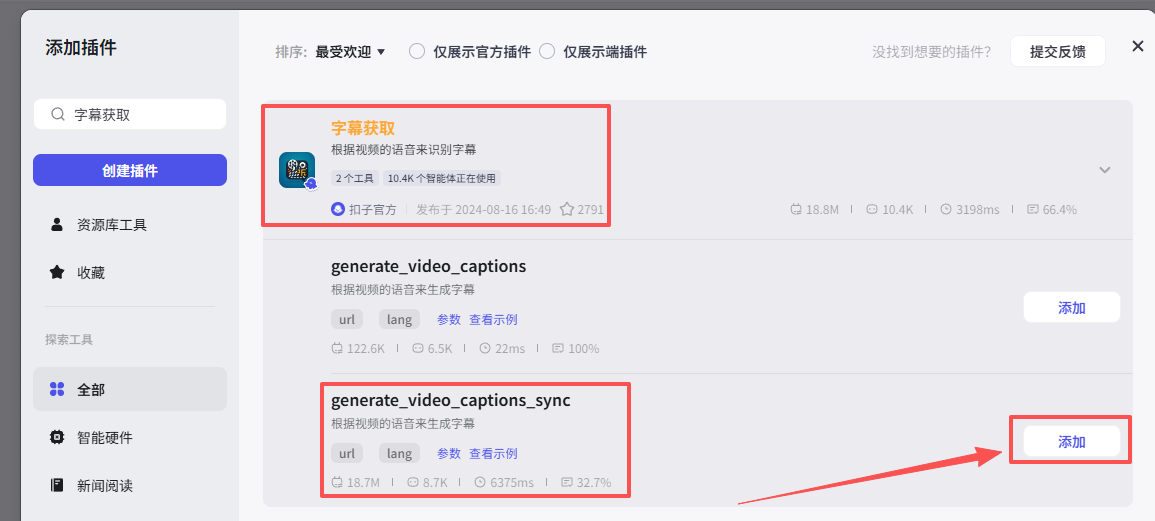Close the 添加插件 dialog
Screen dimensions: 1155x521
pos(1137,46)
